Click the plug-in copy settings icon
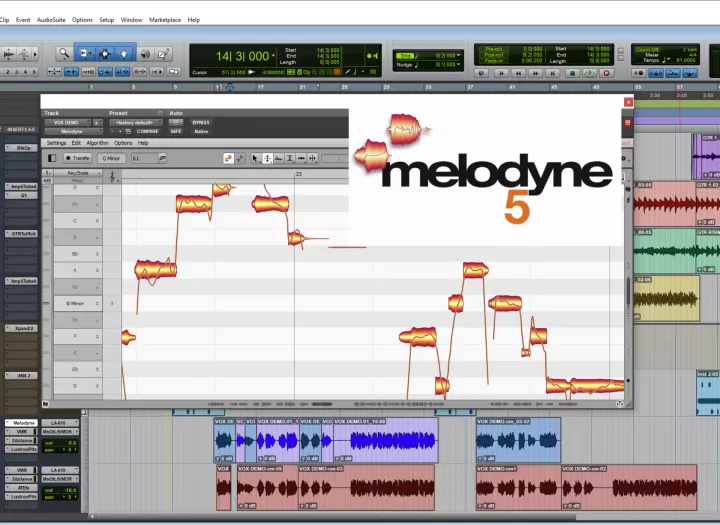 click(x=128, y=131)
